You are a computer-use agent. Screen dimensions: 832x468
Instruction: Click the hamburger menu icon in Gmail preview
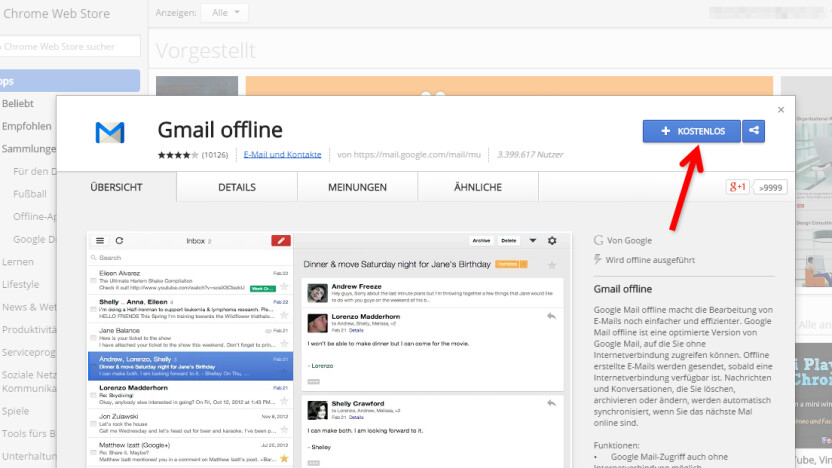tap(100, 240)
